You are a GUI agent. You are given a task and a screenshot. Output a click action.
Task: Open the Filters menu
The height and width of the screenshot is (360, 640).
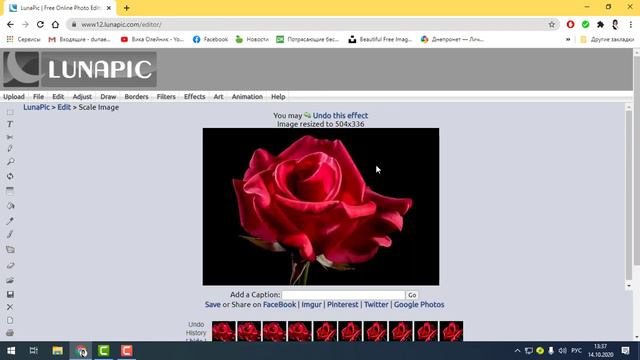click(166, 97)
